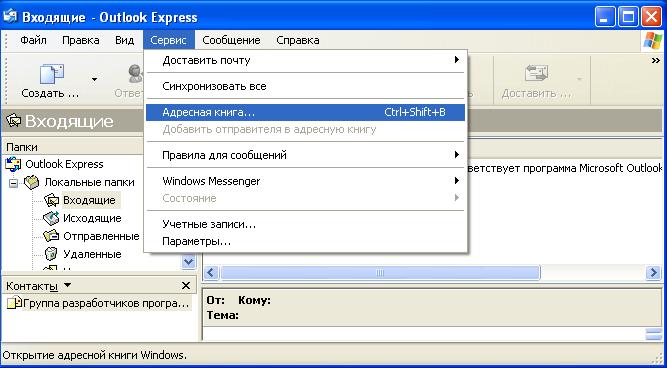Click the Папки pane header
The image size is (667, 368).
point(72,147)
